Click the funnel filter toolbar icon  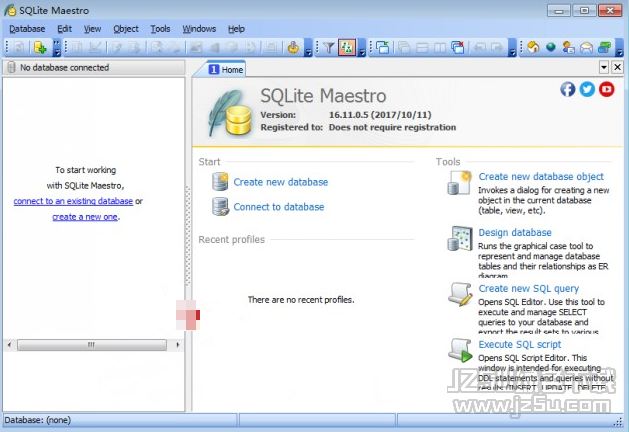(329, 48)
